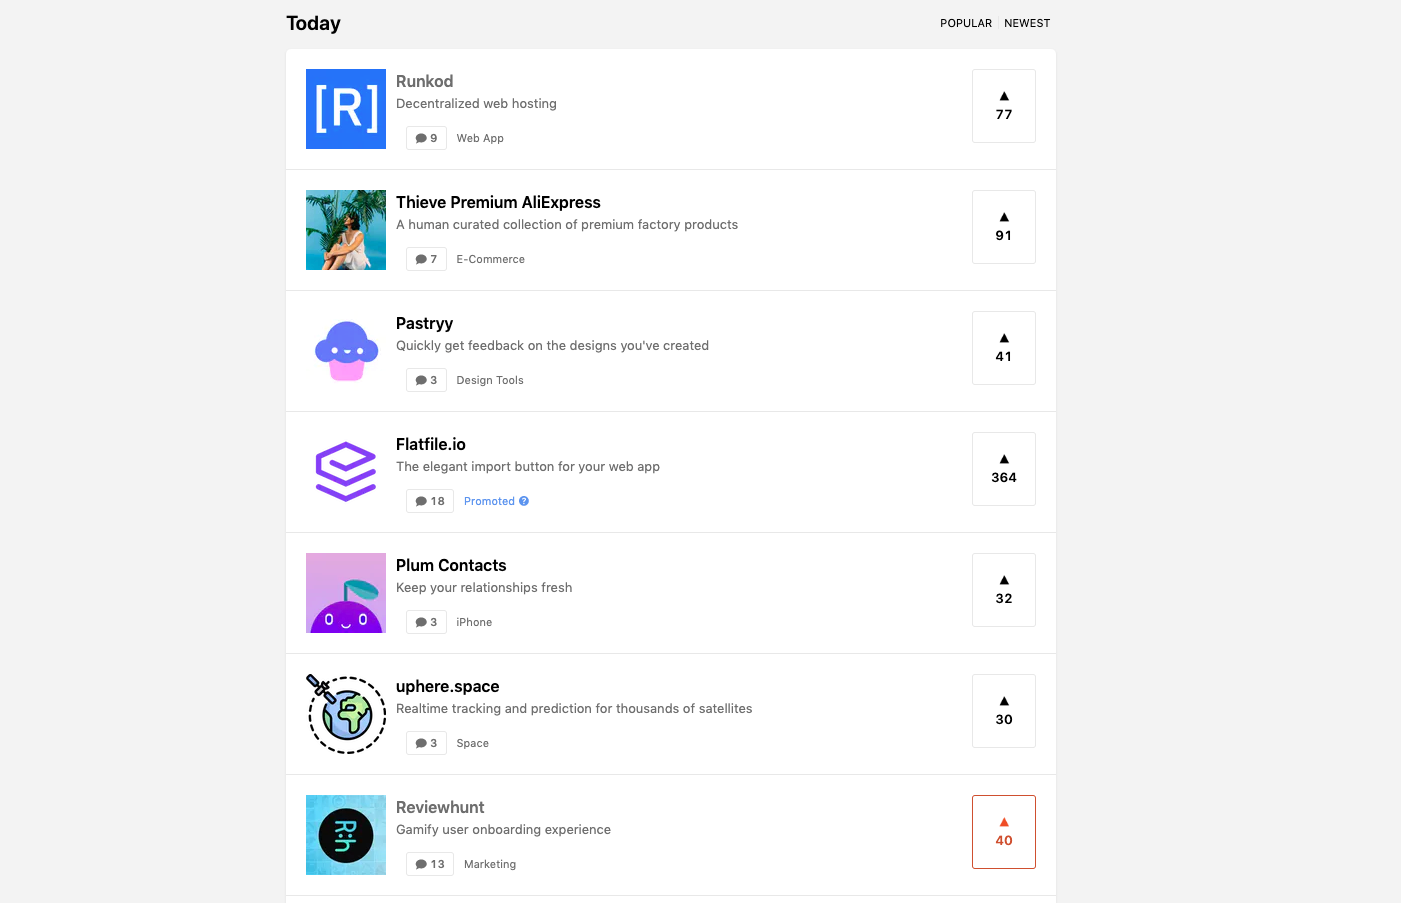
Task: Open the Runkod product title
Action: point(424,81)
